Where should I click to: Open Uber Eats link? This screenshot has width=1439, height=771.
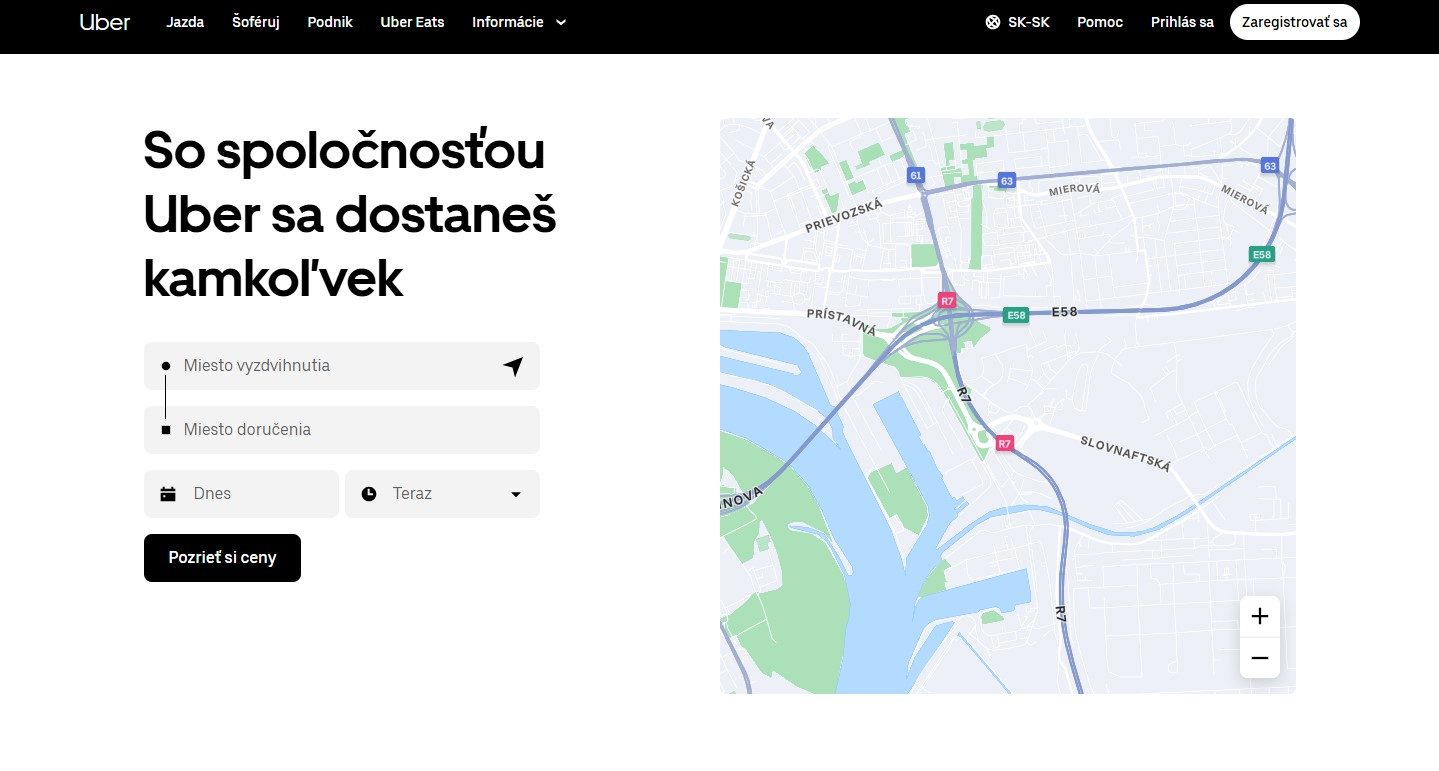tap(412, 22)
